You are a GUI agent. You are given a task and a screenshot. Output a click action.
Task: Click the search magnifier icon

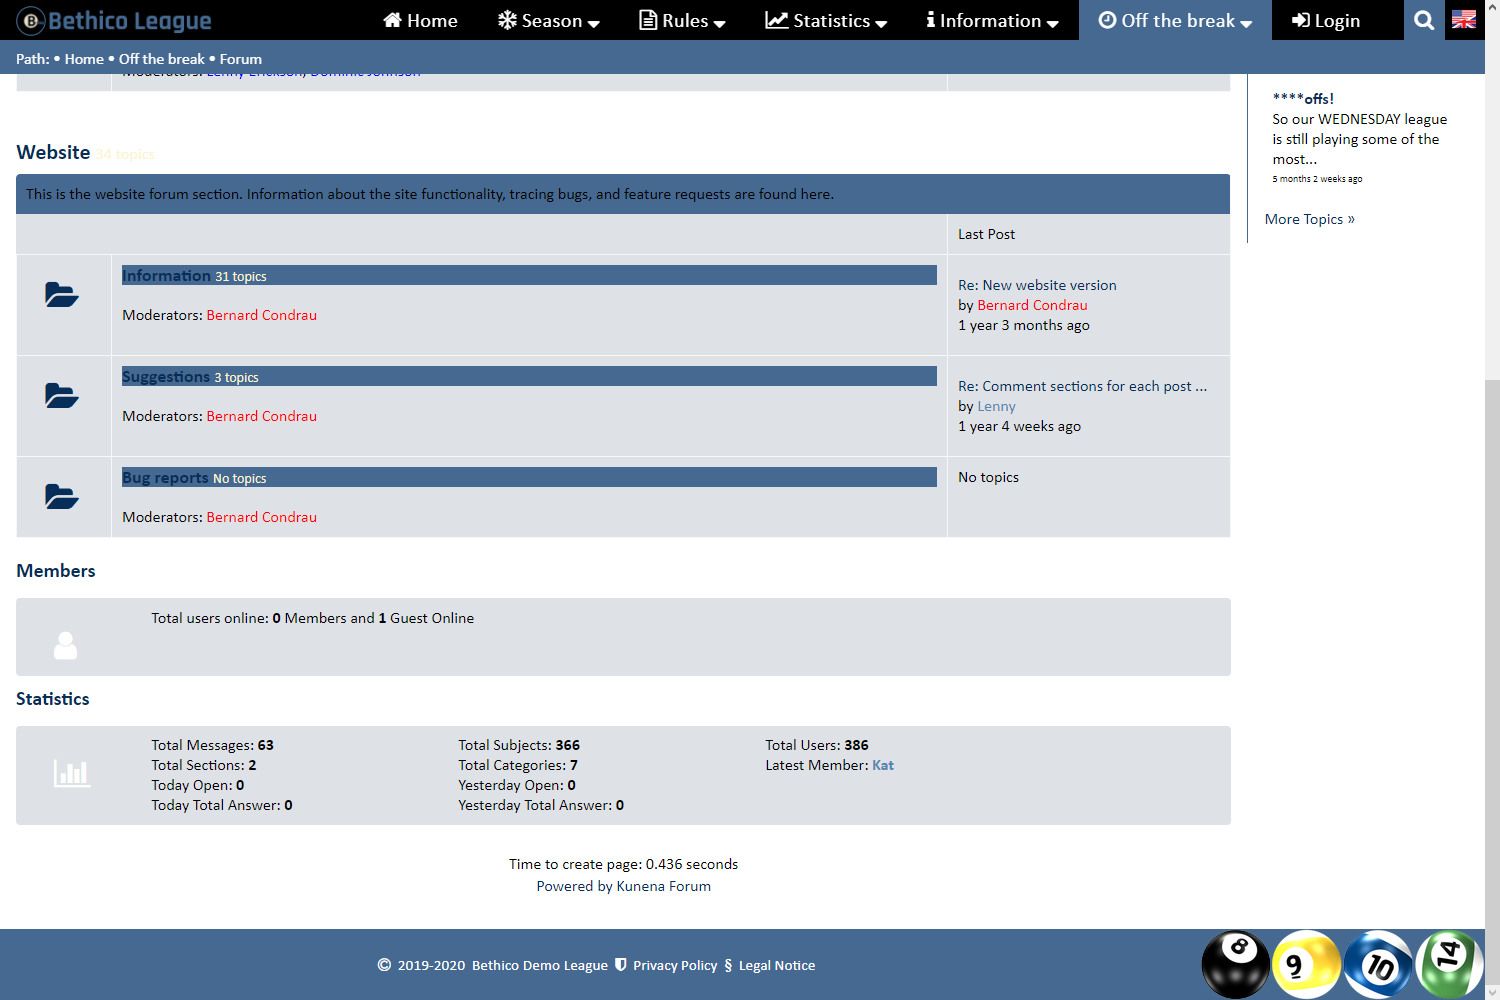1424,20
